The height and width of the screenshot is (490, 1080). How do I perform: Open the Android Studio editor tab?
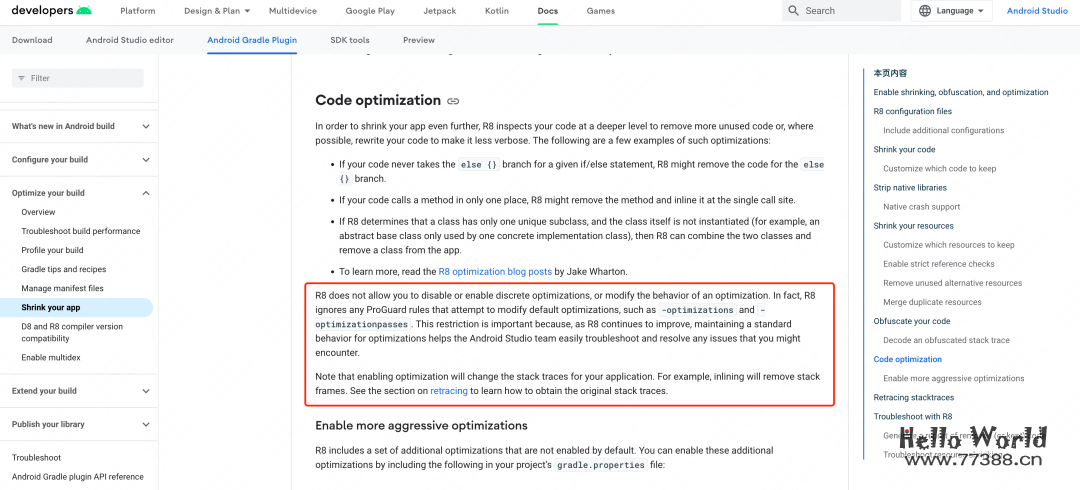coord(131,40)
